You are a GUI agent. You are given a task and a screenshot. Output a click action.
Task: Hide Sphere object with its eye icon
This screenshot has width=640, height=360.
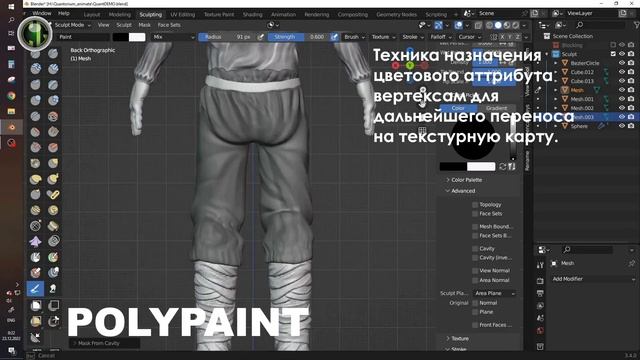(622, 126)
